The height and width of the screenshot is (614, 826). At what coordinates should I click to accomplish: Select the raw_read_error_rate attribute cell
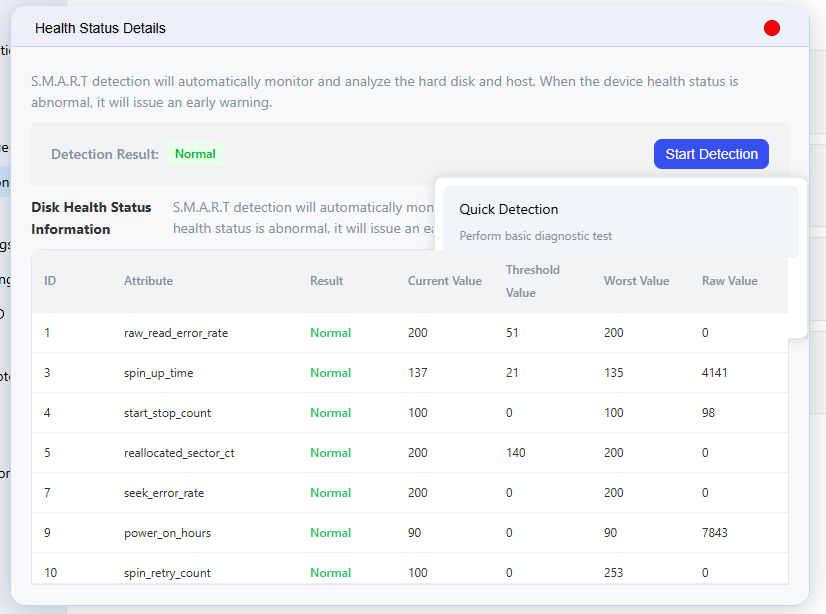click(x=176, y=333)
